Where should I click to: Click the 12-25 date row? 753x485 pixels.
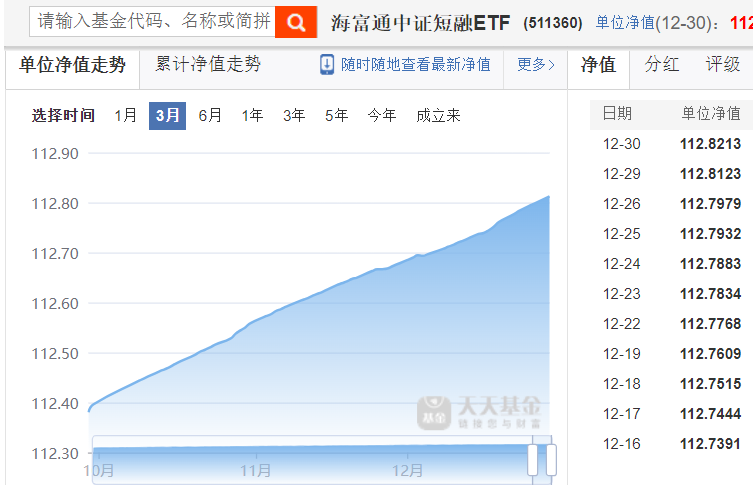[x=622, y=234]
